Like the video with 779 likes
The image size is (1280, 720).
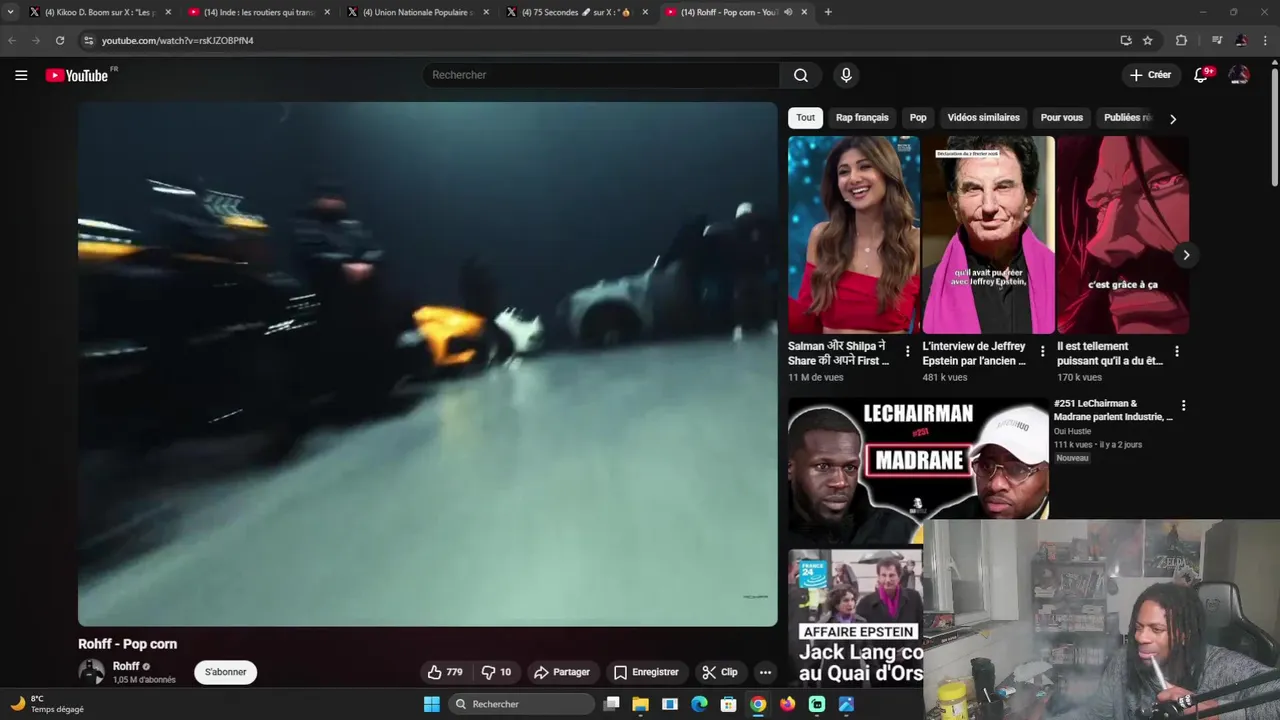pyautogui.click(x=444, y=672)
